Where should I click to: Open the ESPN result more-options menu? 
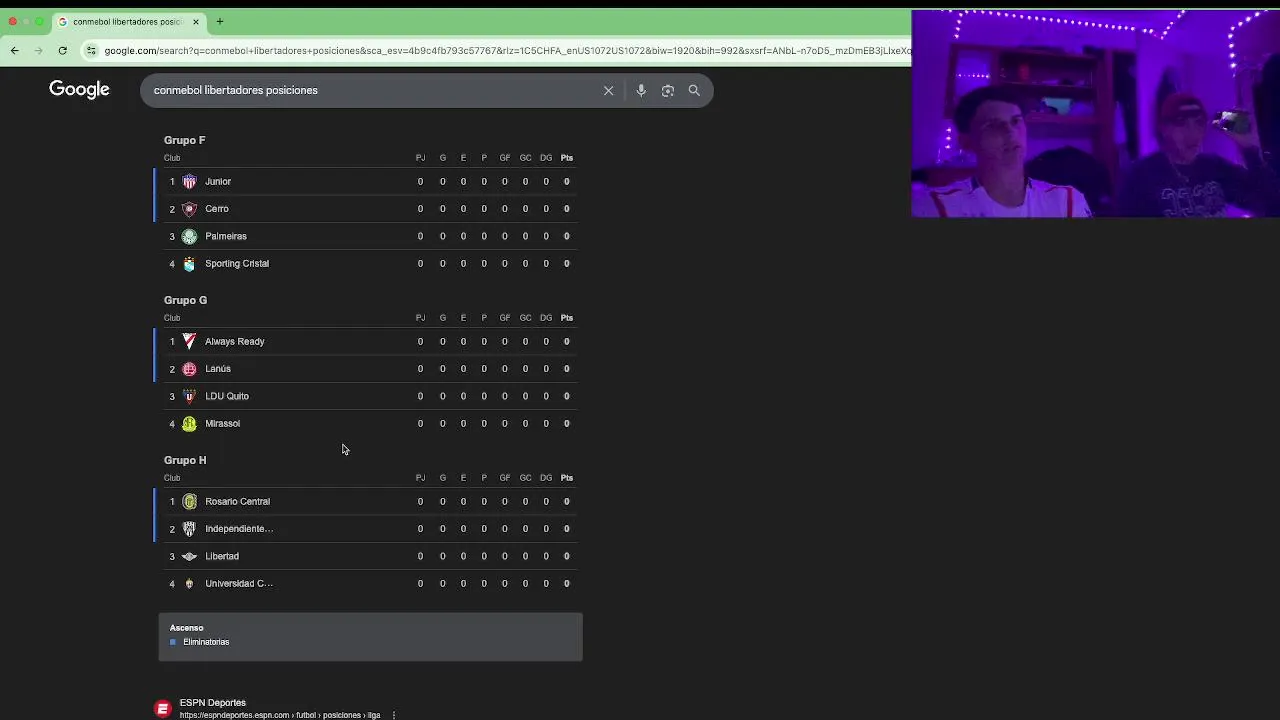(394, 715)
